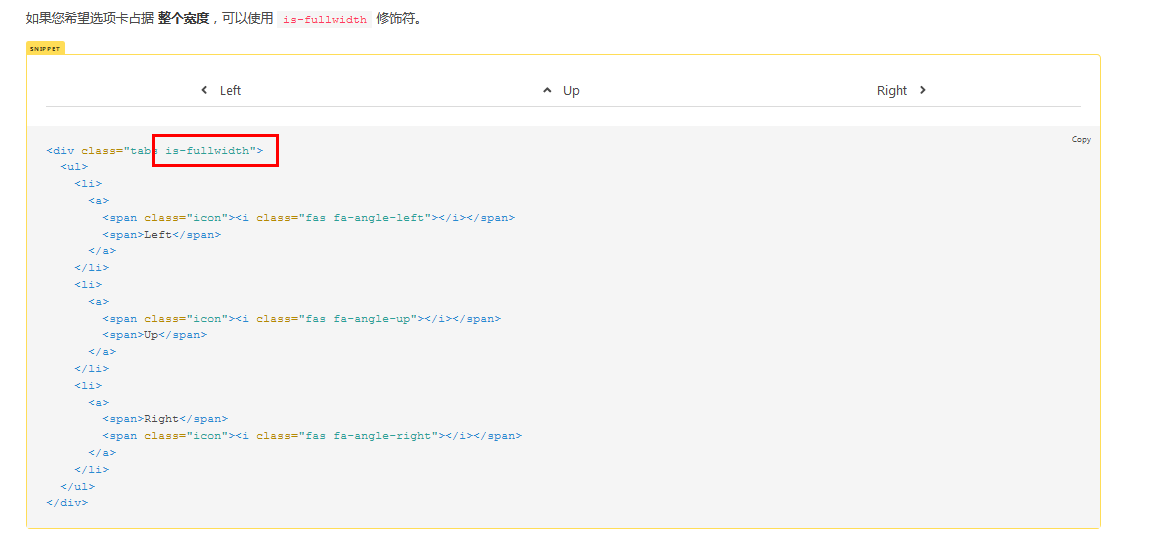
Task: Click the closing </ul> code line
Action: (x=78, y=486)
